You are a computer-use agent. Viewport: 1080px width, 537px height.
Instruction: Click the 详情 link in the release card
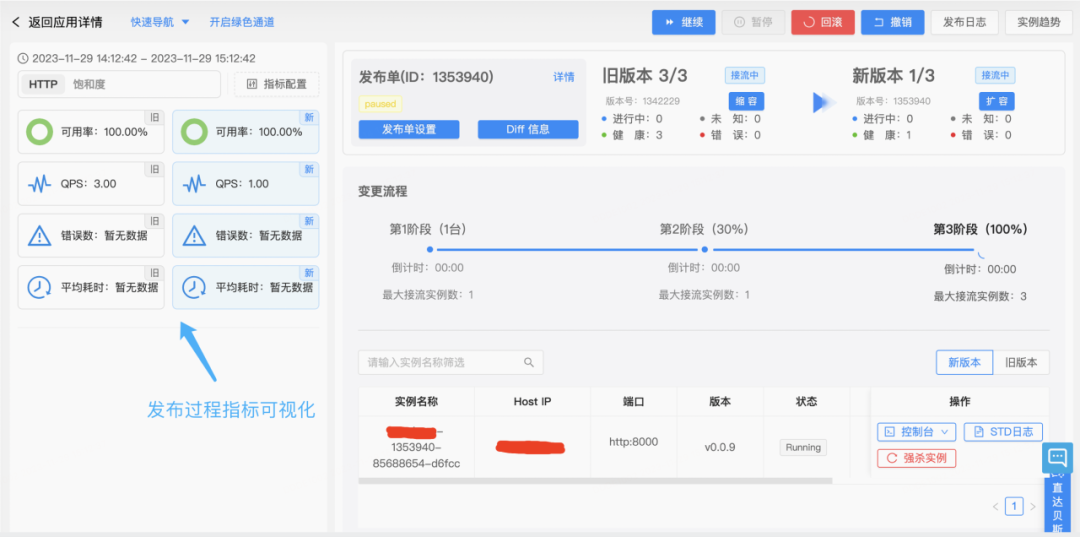564,77
